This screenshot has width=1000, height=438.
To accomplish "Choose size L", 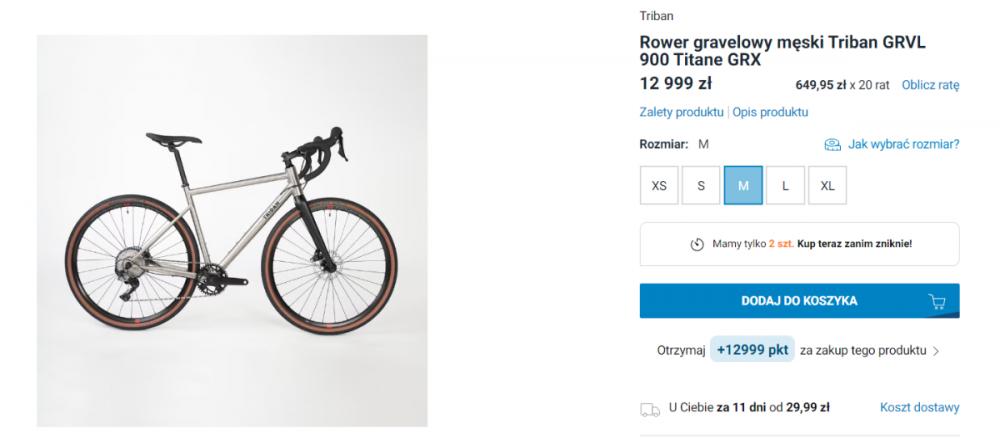I will tap(785, 186).
